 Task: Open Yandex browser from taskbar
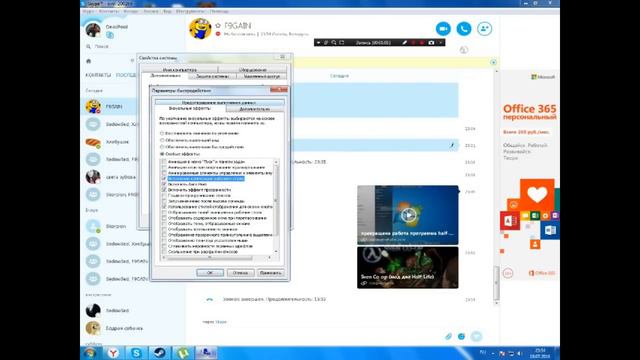coord(113,353)
